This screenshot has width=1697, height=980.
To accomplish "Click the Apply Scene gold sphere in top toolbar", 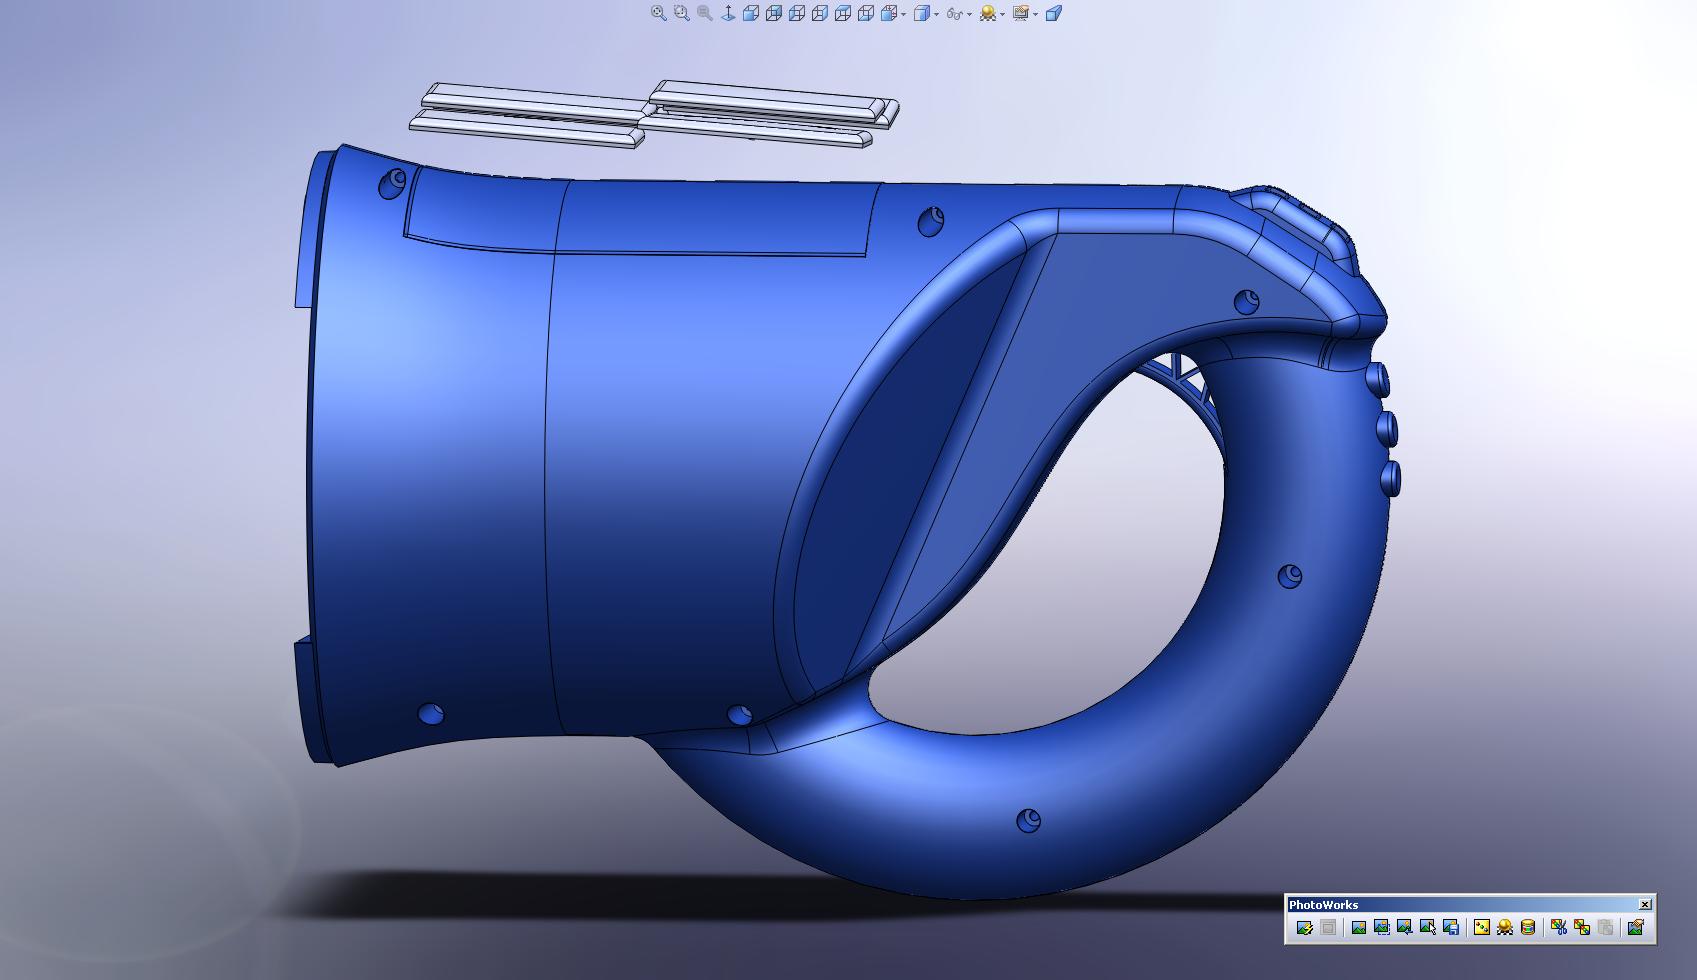I will (x=988, y=13).
